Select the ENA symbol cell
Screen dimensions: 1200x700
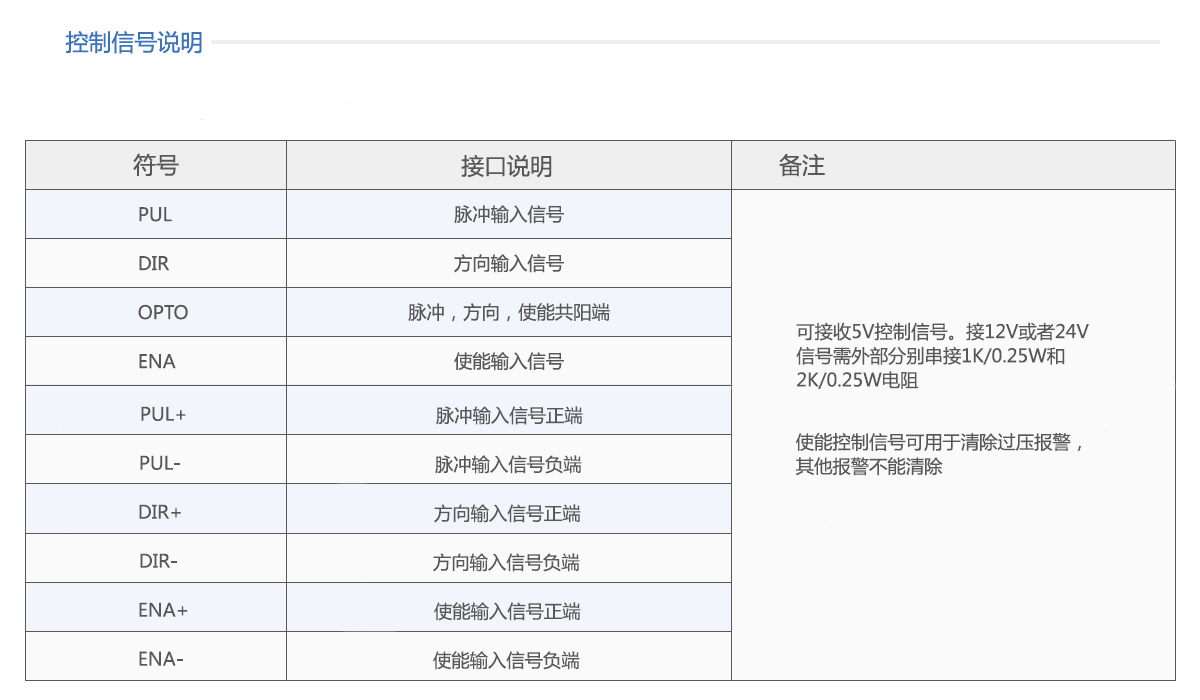pyautogui.click(x=156, y=361)
